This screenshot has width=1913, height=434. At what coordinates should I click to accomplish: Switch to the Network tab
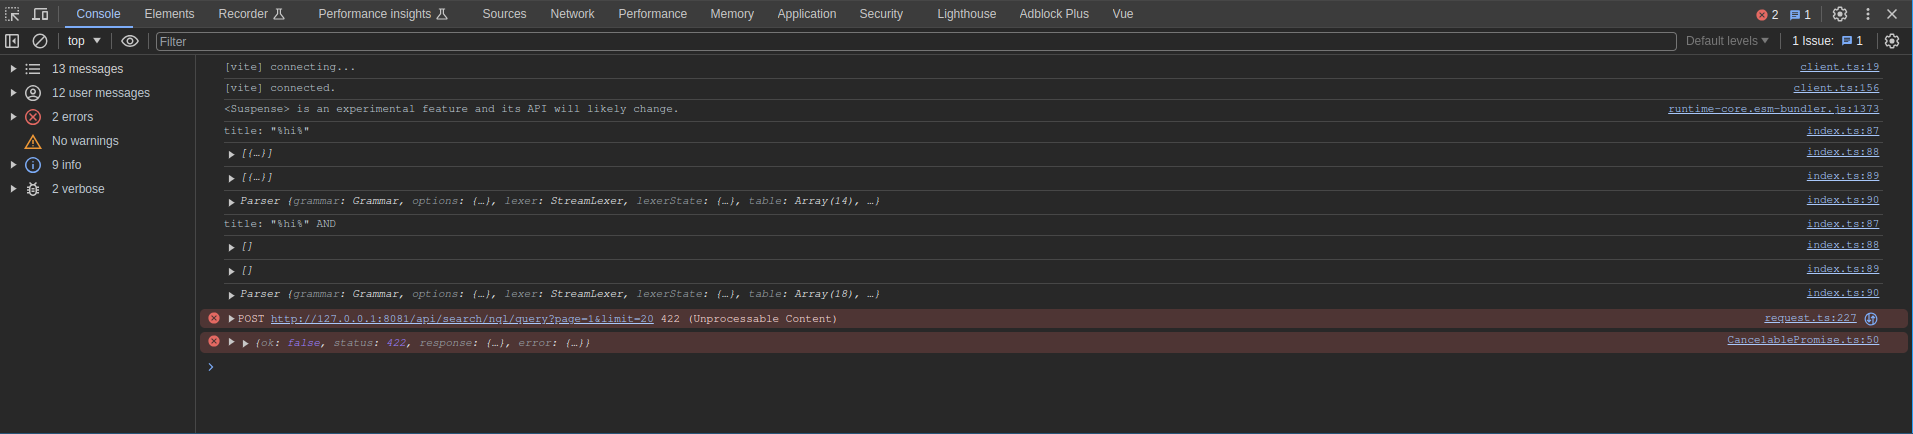tap(572, 14)
